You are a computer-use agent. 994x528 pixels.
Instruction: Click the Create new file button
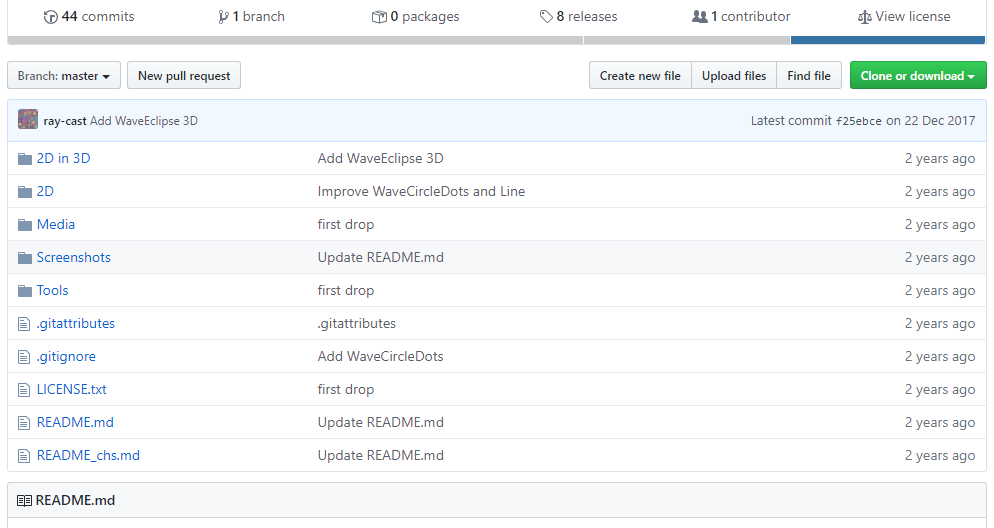[x=640, y=76]
